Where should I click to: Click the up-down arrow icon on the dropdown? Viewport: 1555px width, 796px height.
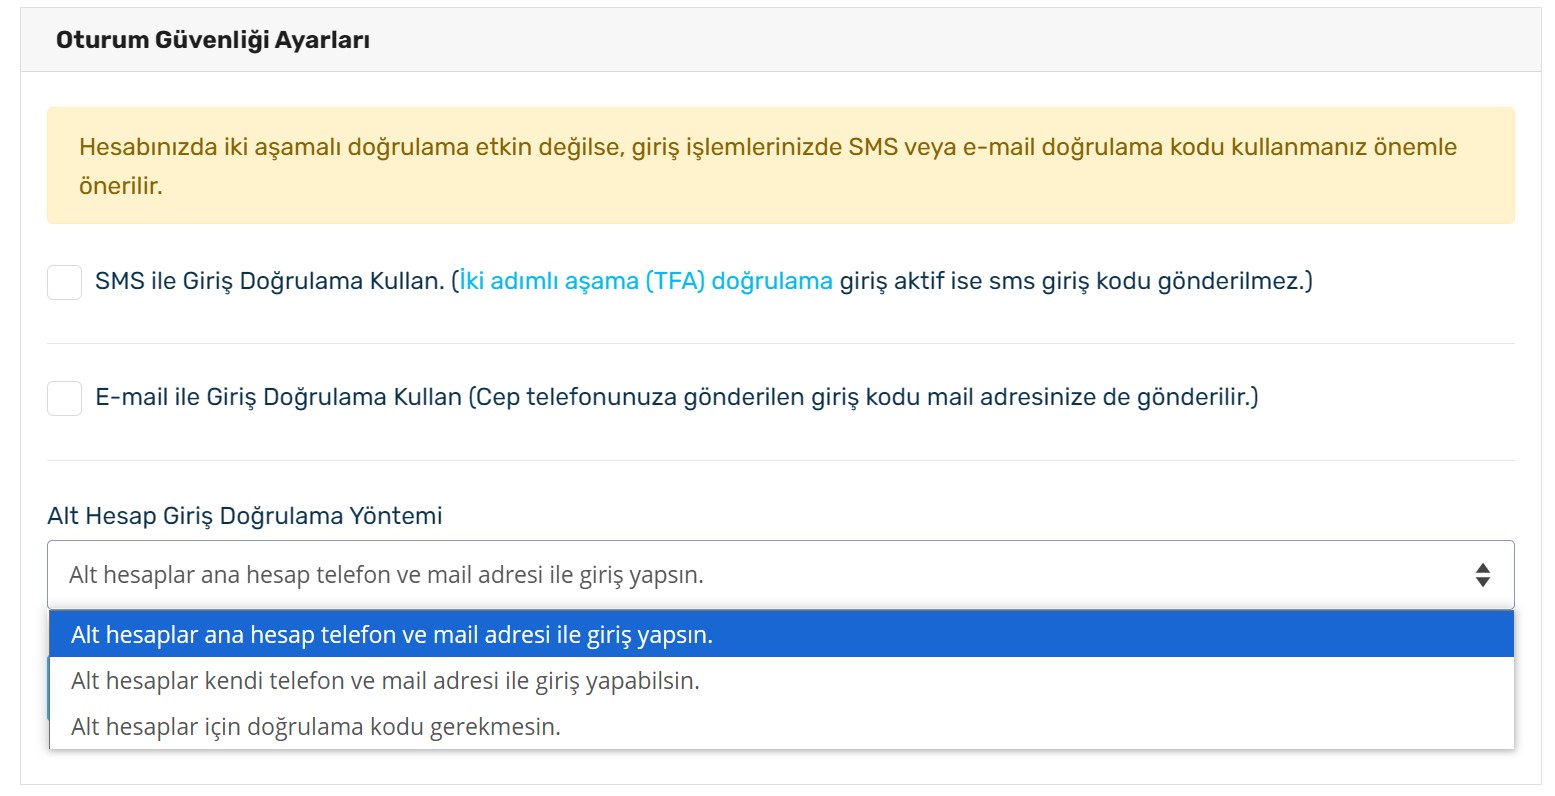click(1483, 575)
